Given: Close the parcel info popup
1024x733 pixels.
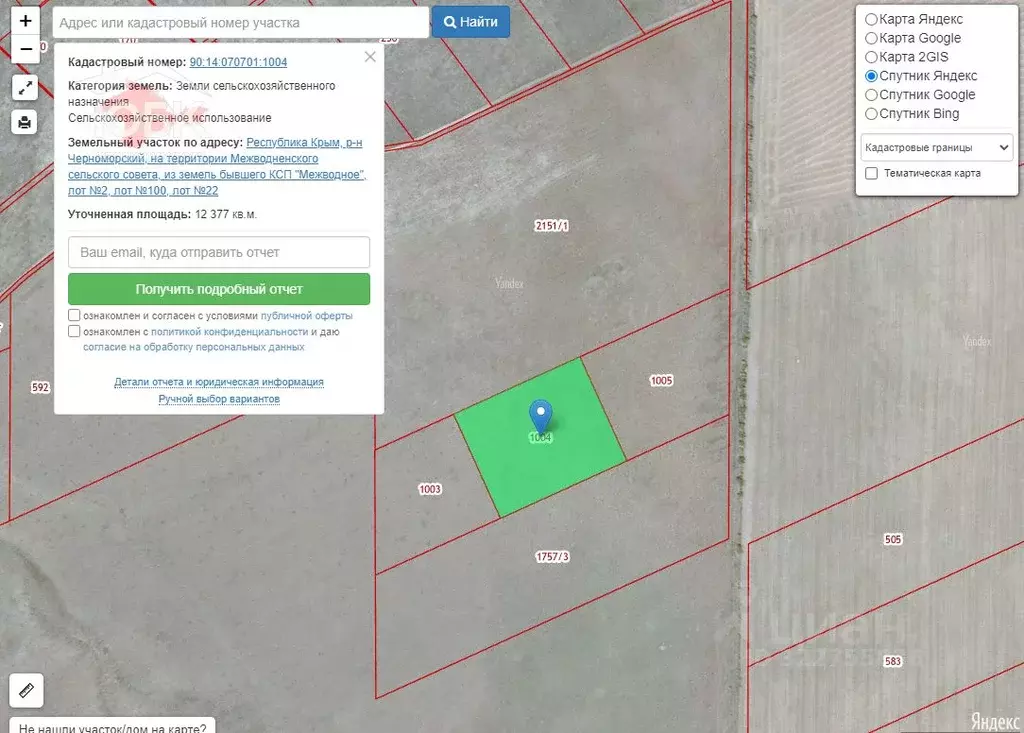Looking at the screenshot, I should point(370,57).
